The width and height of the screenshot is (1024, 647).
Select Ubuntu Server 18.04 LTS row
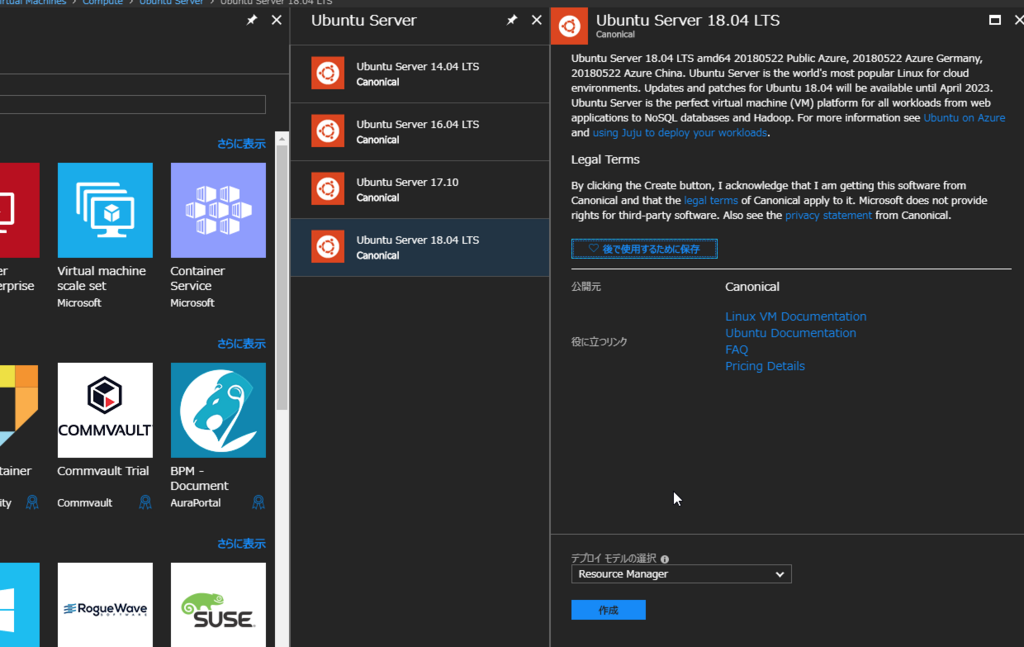420,247
